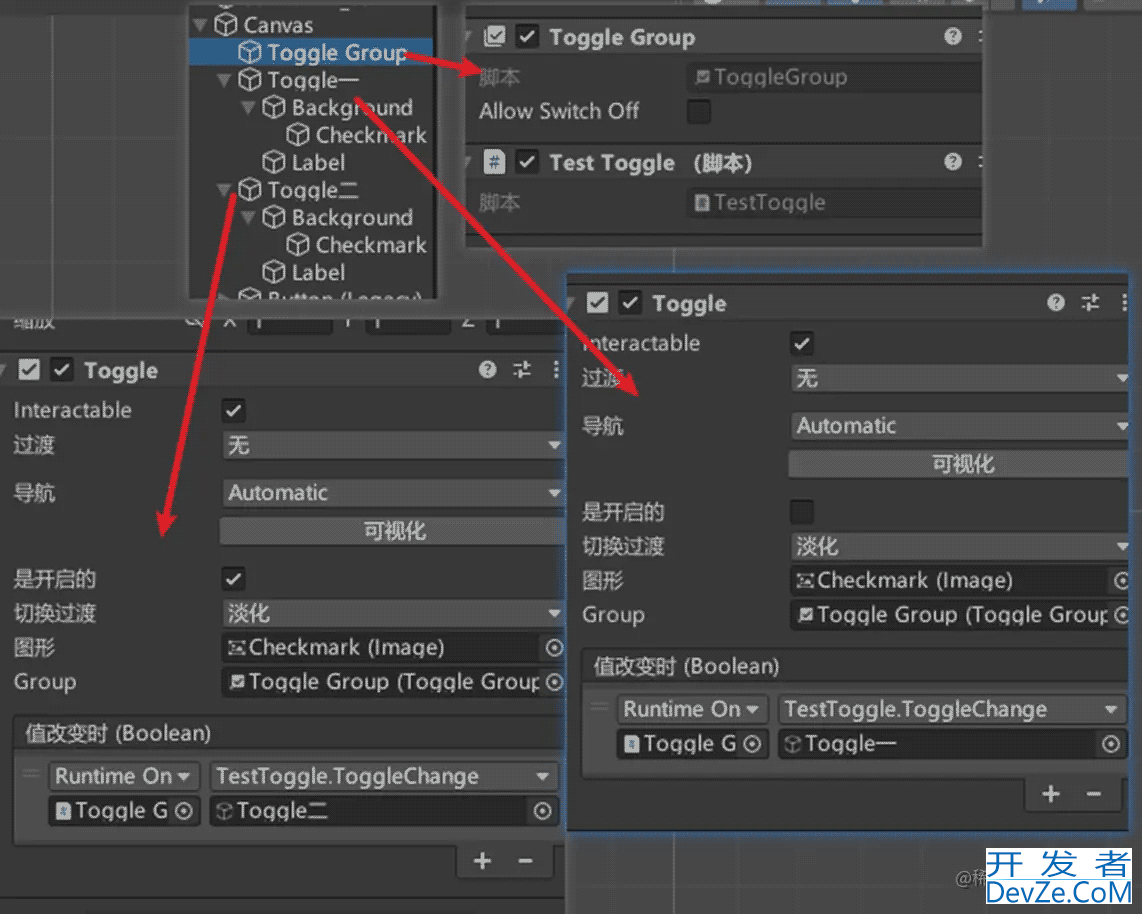Open the 切换过渡 淡化 dropdown in Toggle一 inspector

pyautogui.click(x=959, y=546)
